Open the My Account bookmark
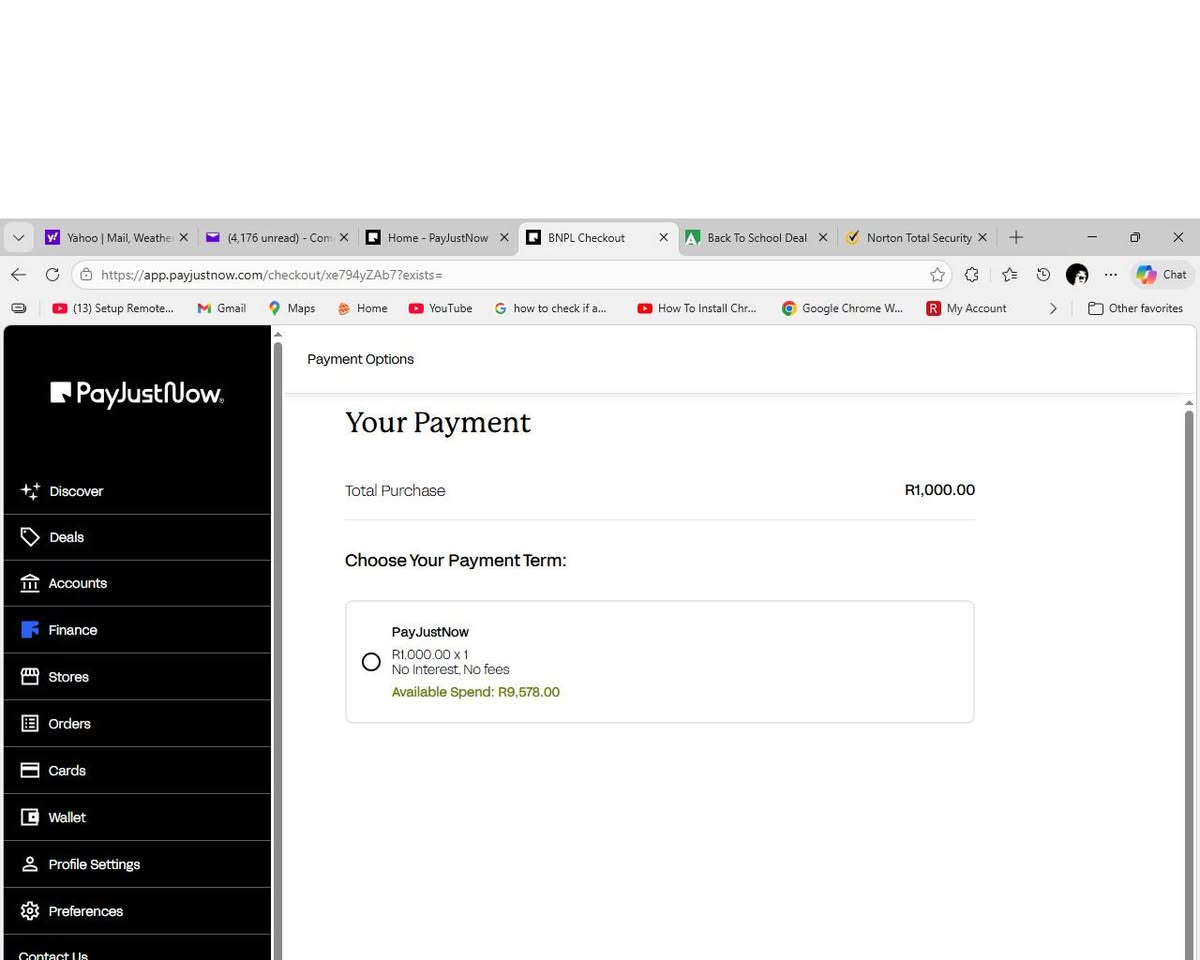The height and width of the screenshot is (960, 1200). coord(967,308)
